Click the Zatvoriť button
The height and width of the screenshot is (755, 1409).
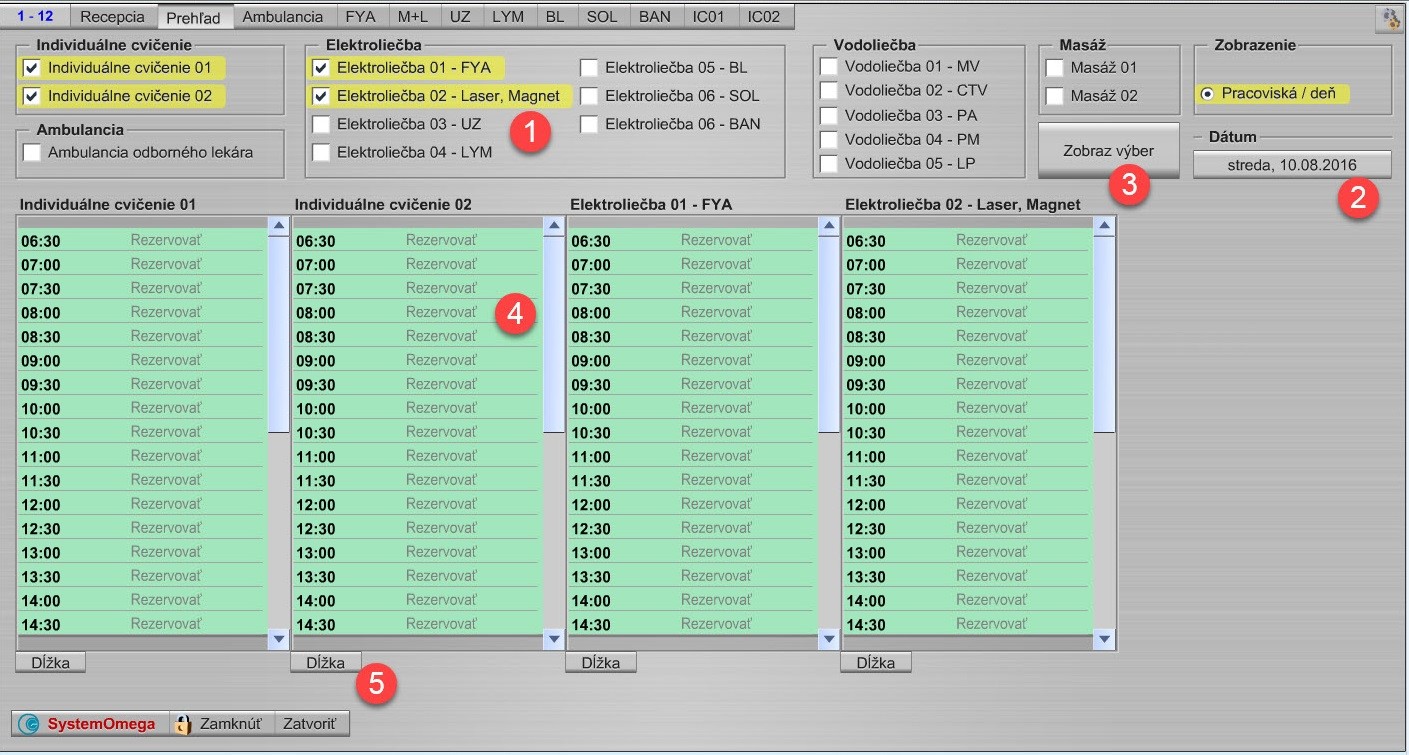click(311, 724)
